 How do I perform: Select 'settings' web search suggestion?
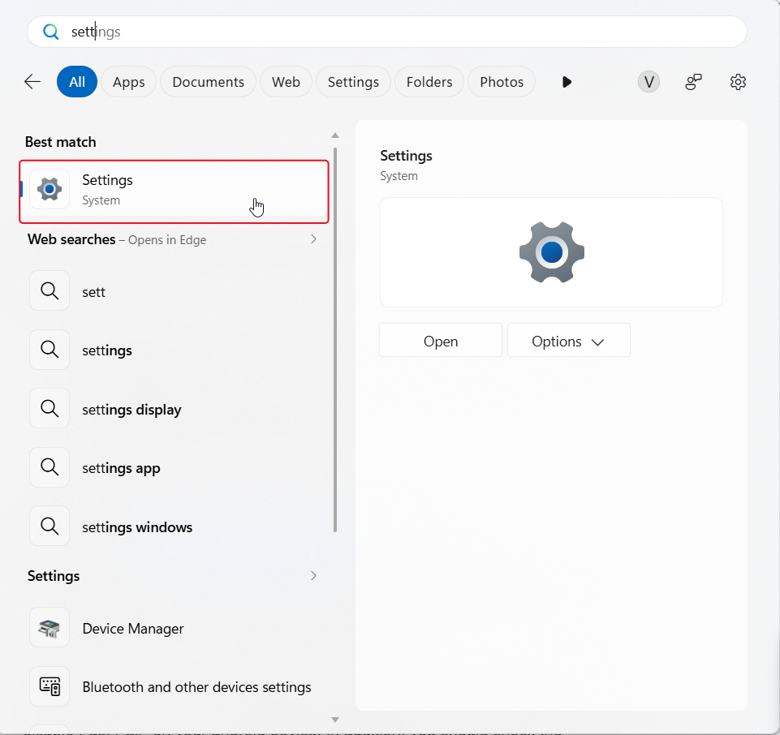pyautogui.click(x=107, y=350)
